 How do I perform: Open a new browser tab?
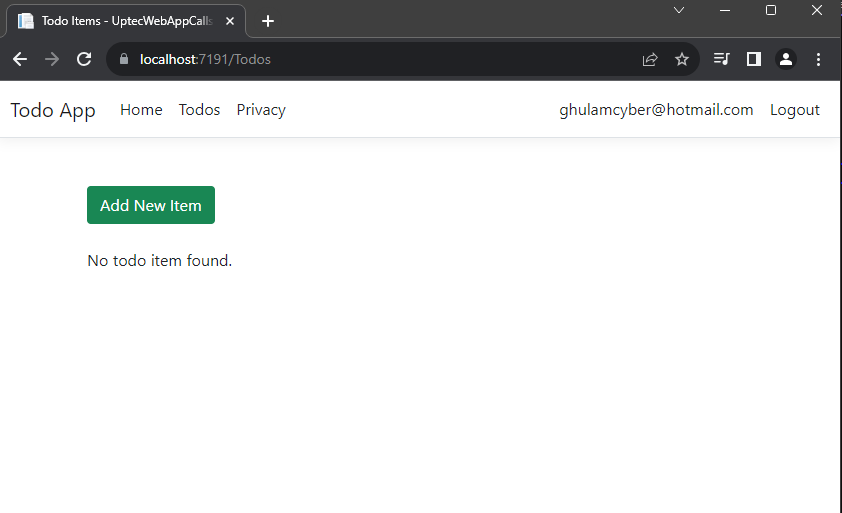tap(267, 21)
